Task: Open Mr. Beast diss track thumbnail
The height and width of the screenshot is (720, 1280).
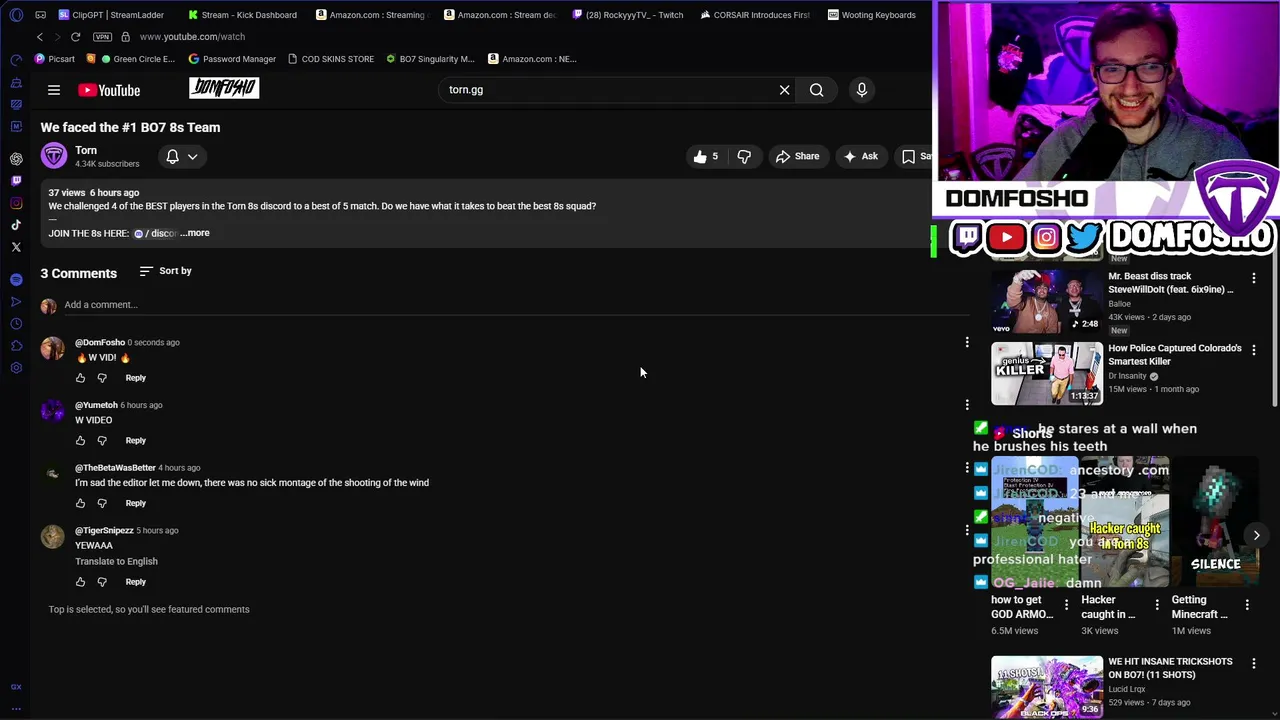Action: [1046, 301]
